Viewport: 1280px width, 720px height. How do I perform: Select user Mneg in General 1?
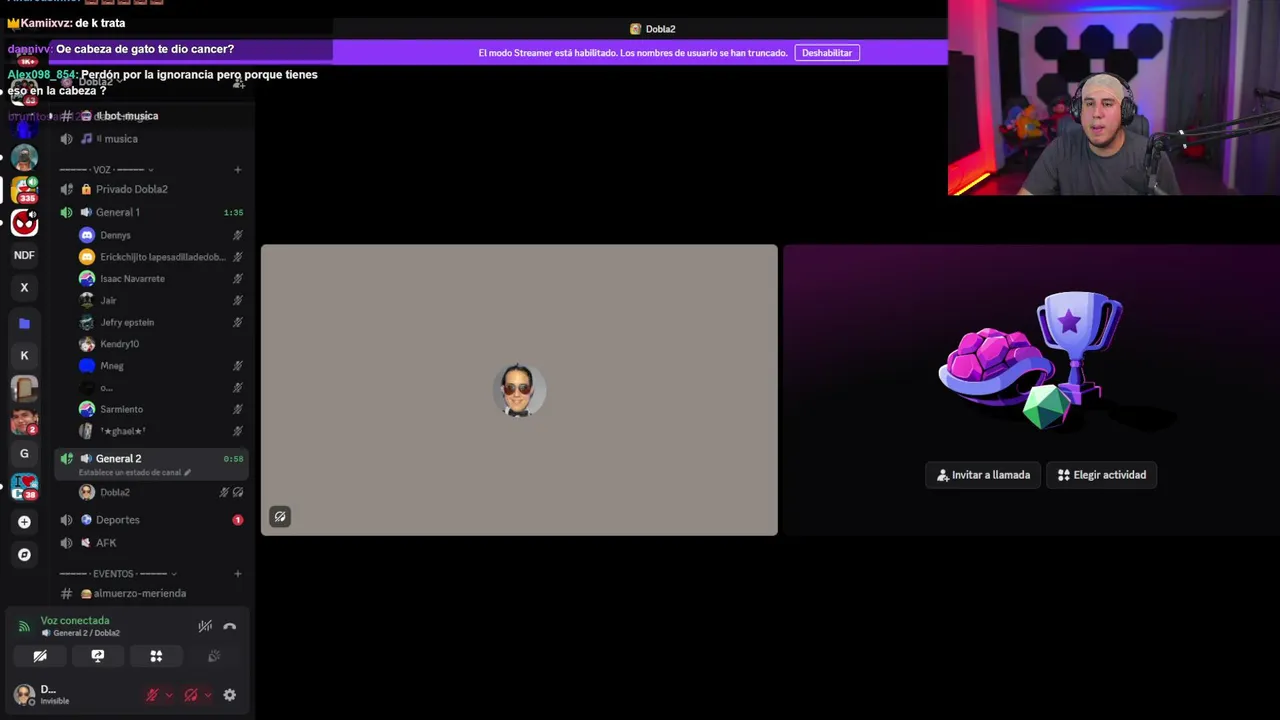(160, 366)
